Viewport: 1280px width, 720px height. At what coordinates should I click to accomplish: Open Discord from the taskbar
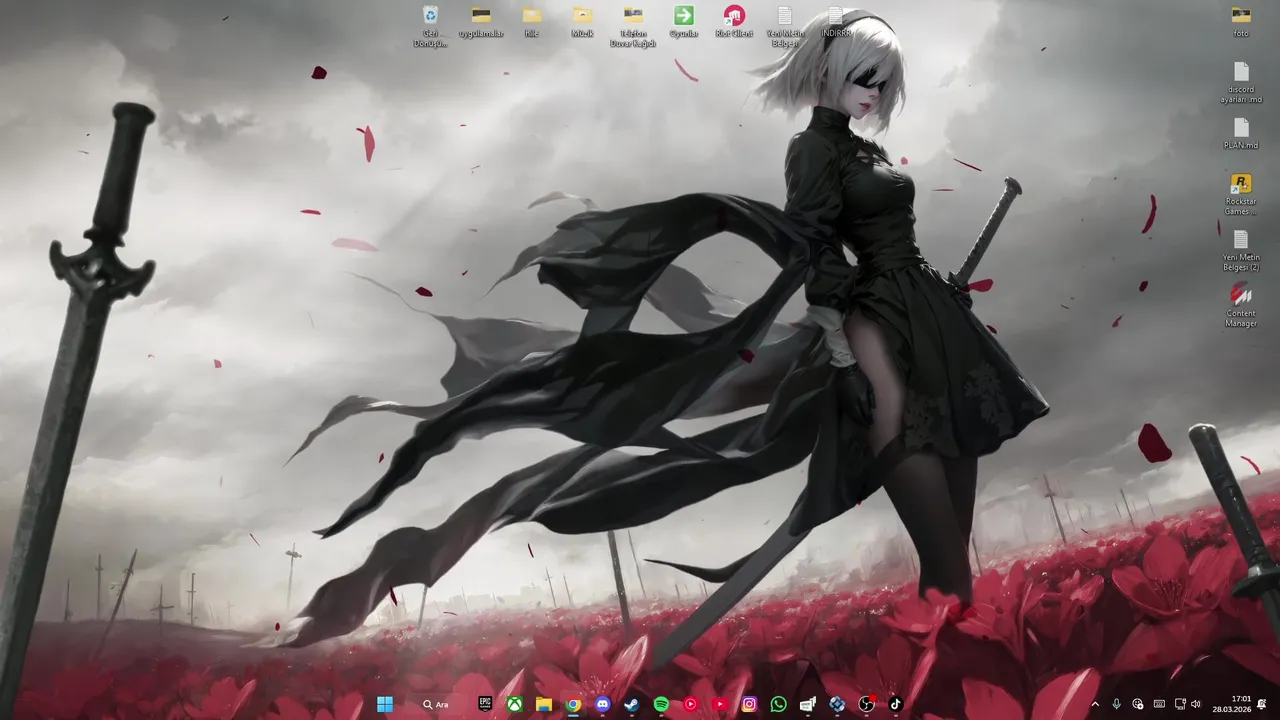pyautogui.click(x=602, y=704)
